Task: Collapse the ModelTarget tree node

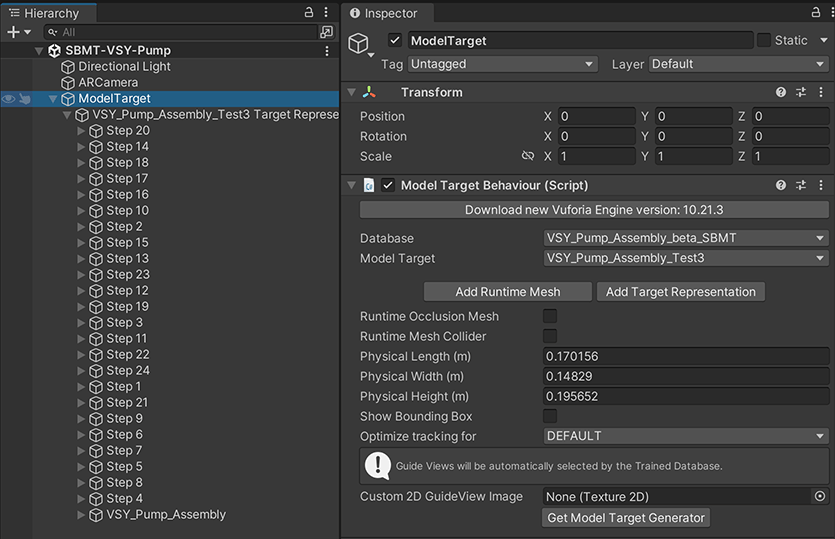Action: coord(53,99)
